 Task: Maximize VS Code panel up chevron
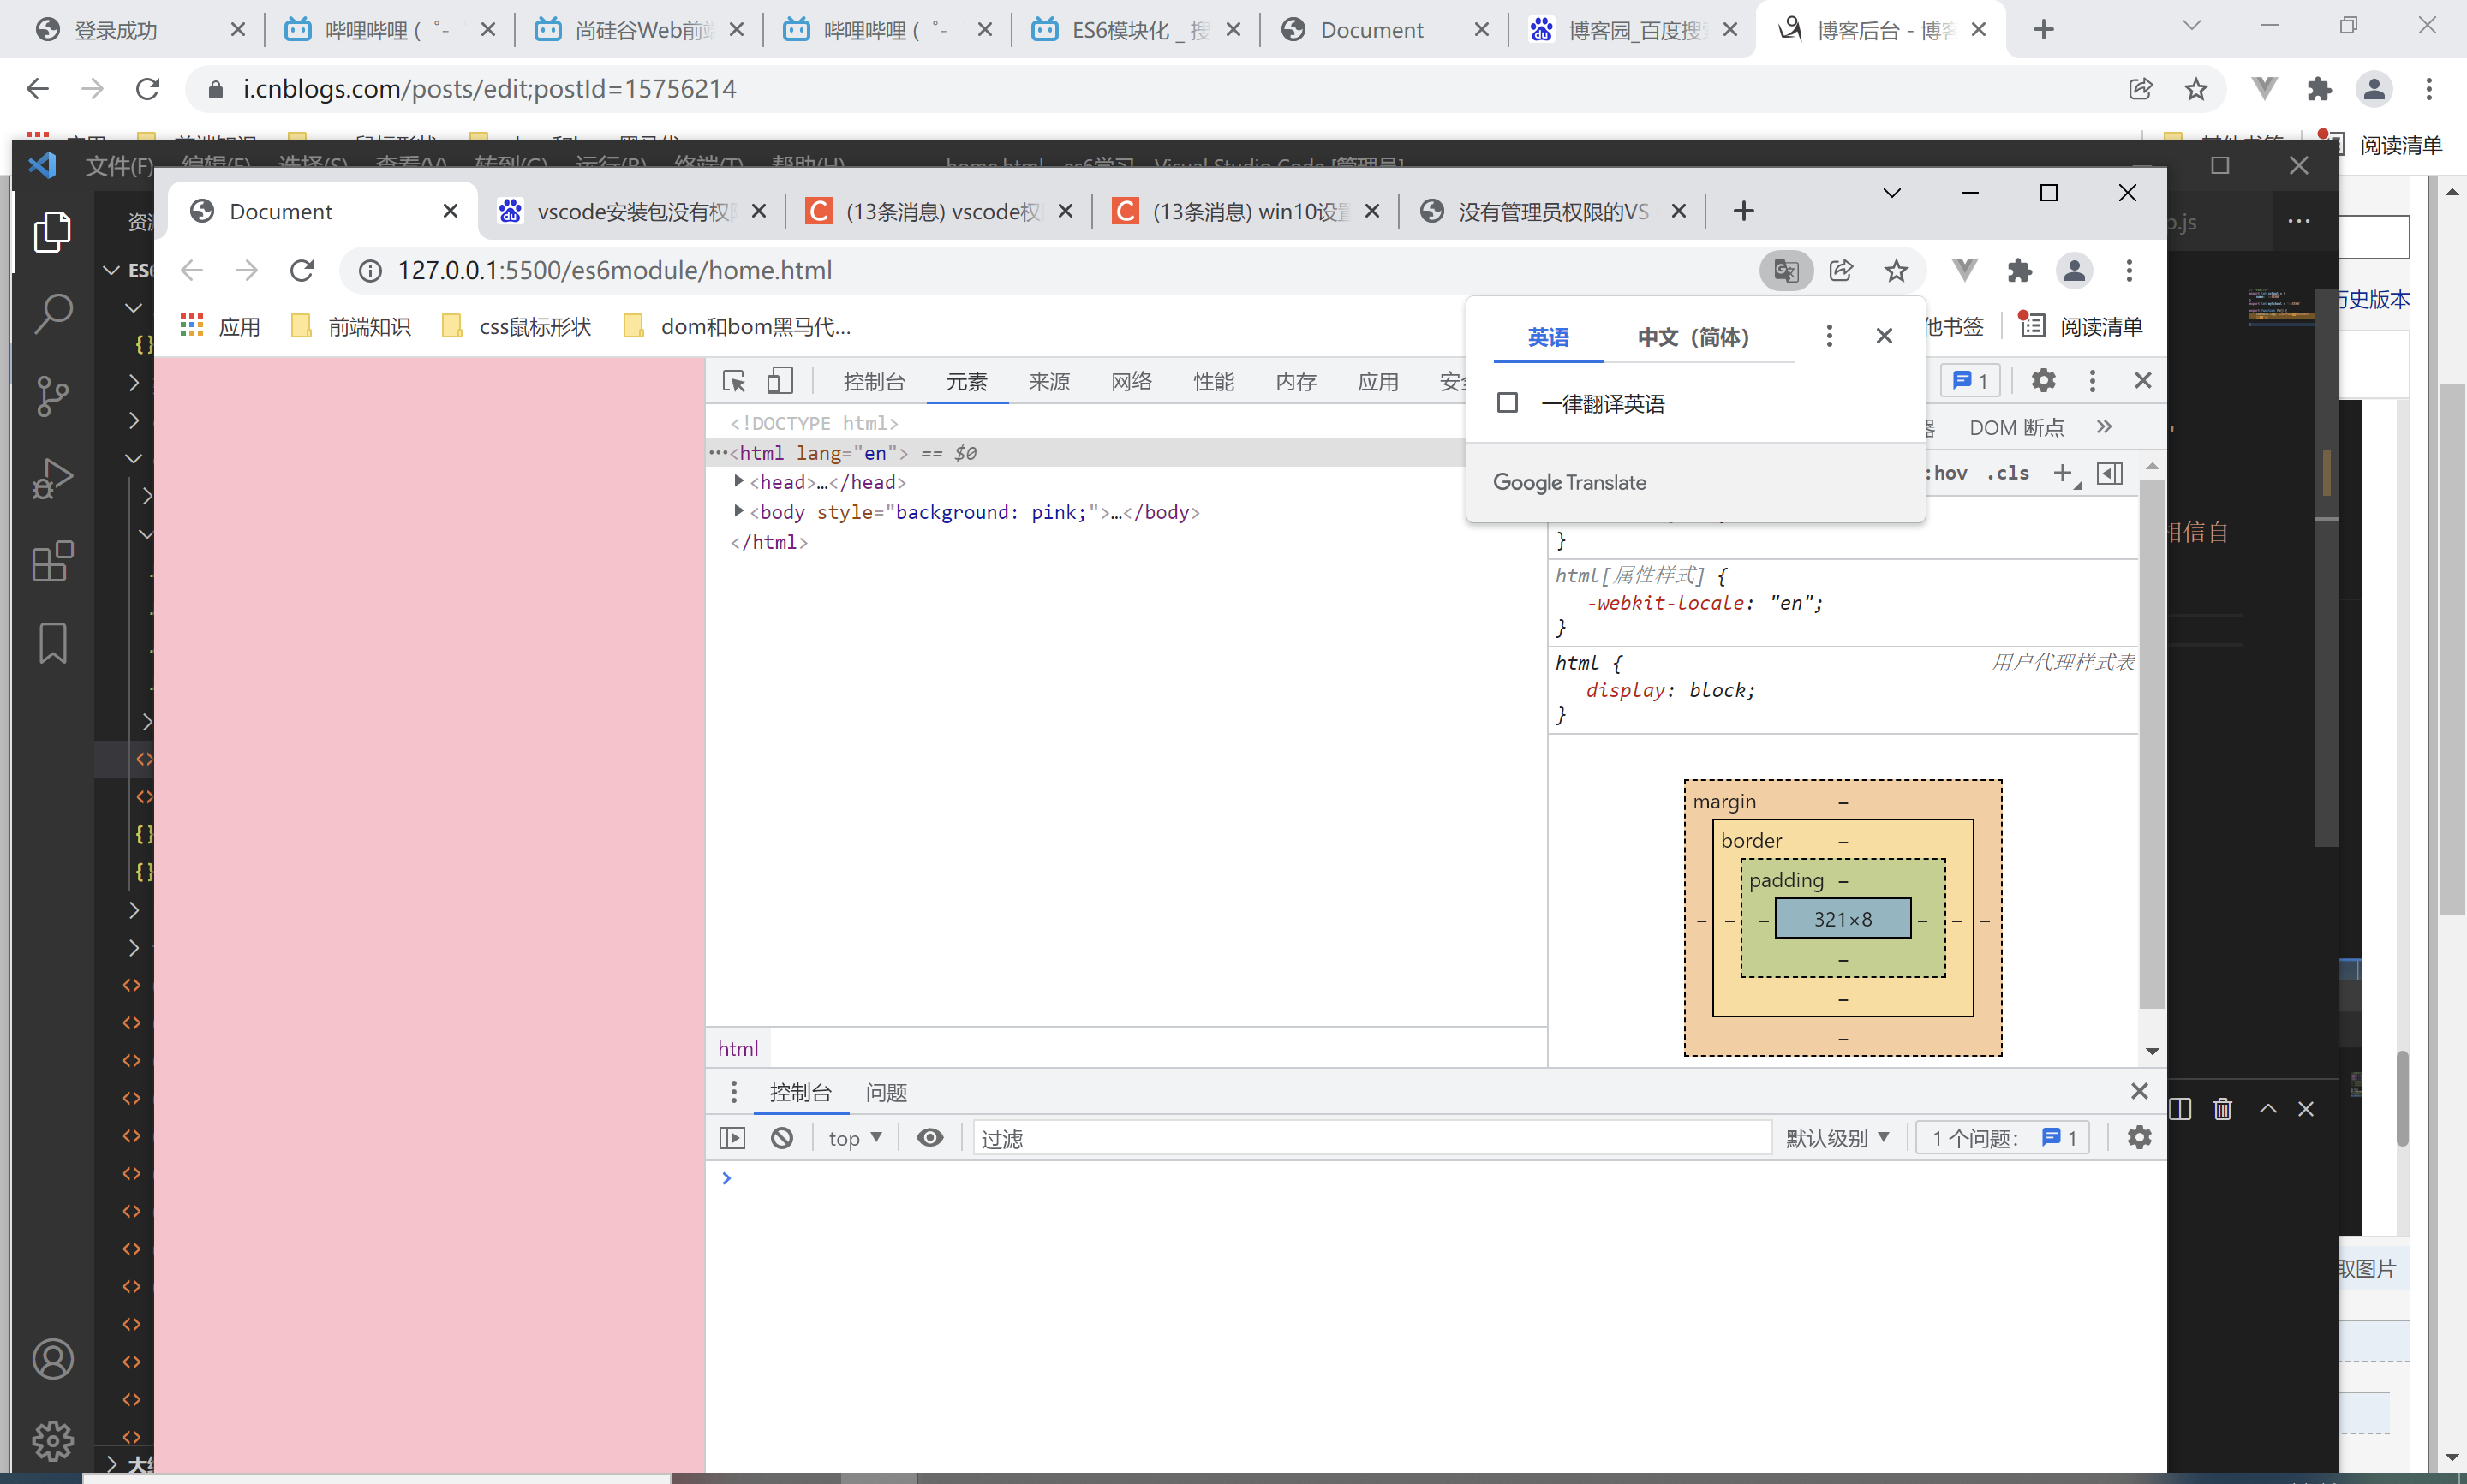pos(2268,1109)
